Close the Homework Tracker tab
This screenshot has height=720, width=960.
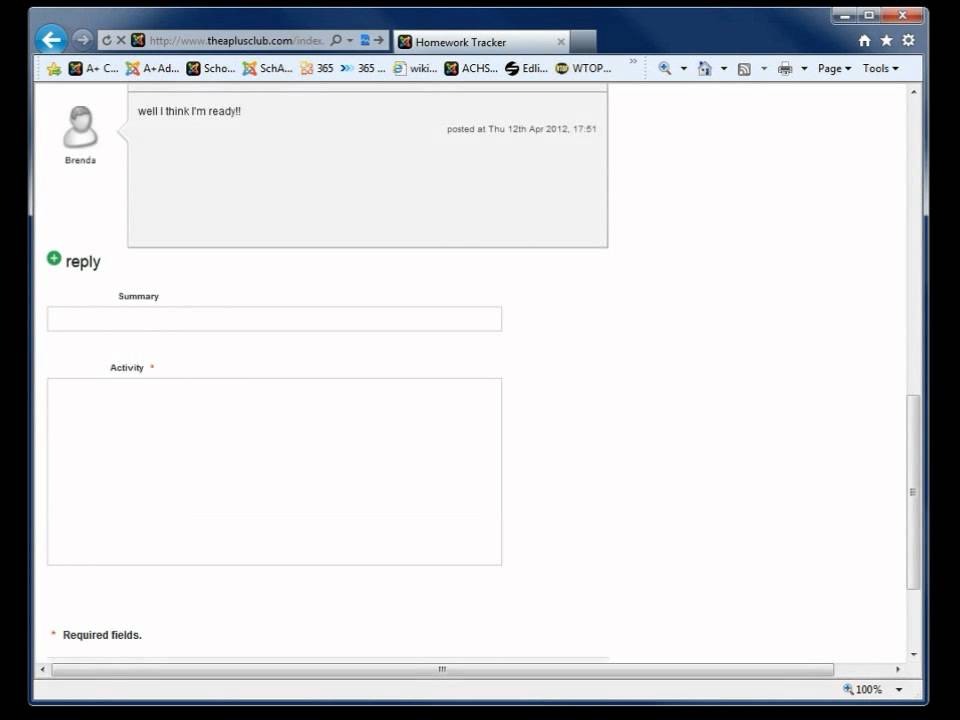point(560,42)
